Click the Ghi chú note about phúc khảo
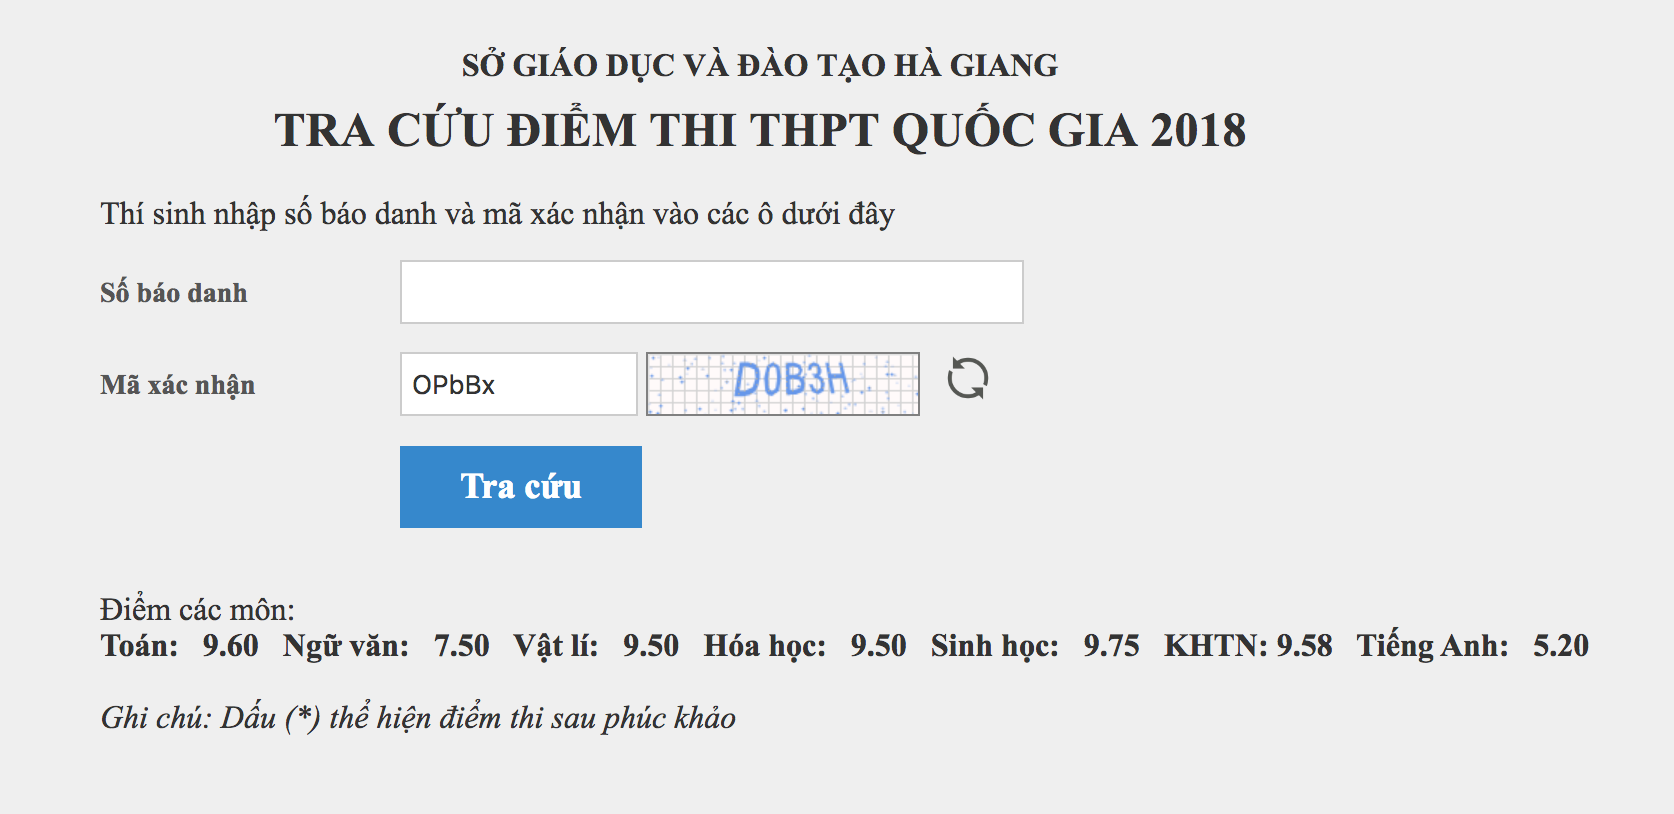Viewport: 1674px width, 814px height. (418, 718)
